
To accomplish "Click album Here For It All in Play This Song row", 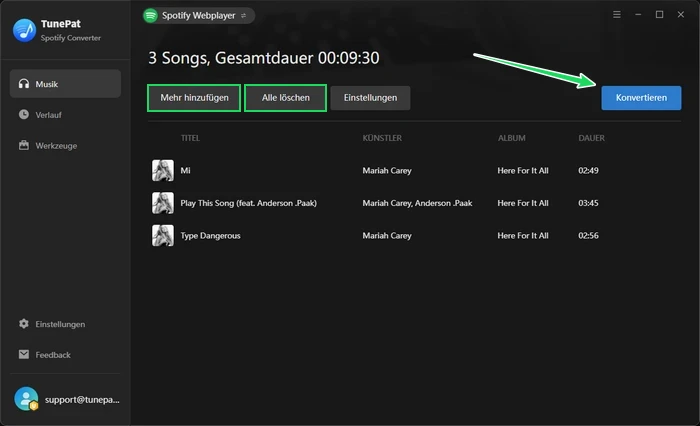I will (523, 203).
